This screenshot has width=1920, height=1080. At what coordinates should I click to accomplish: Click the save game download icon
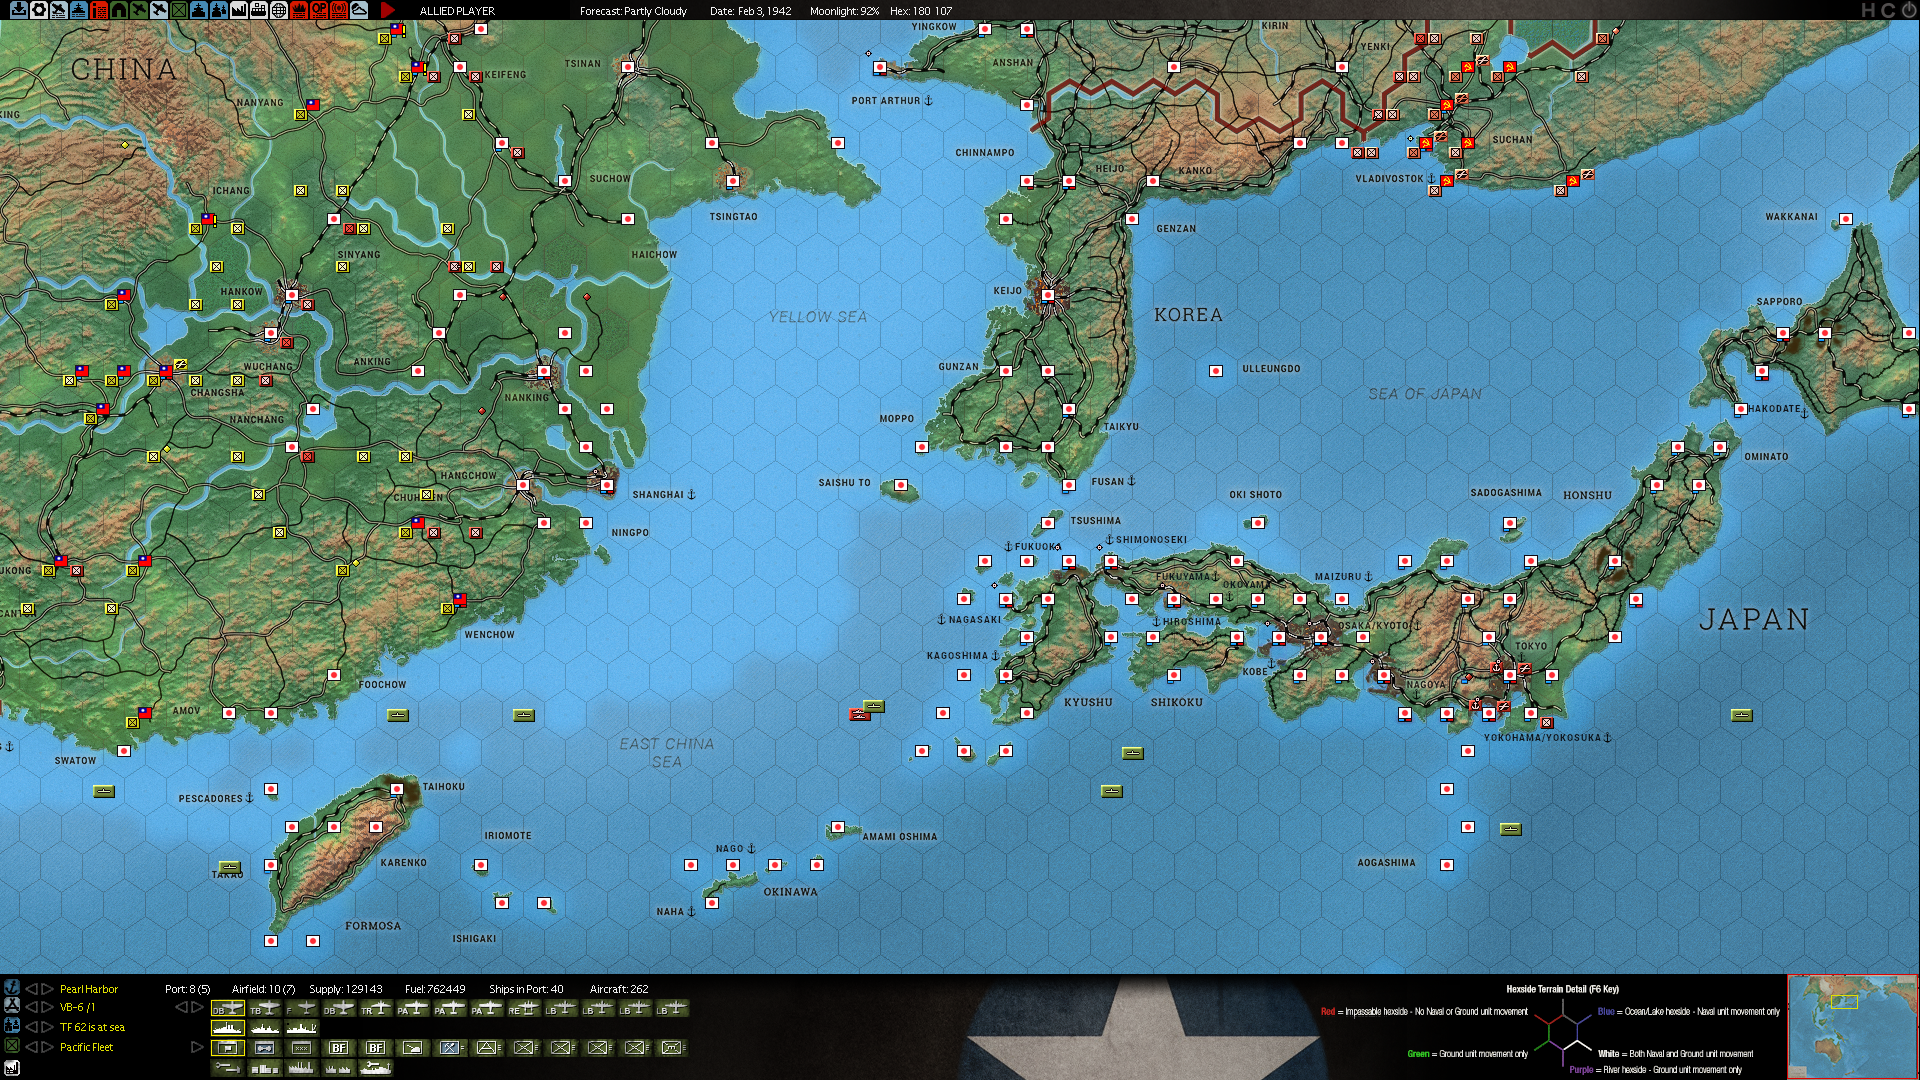(19, 10)
